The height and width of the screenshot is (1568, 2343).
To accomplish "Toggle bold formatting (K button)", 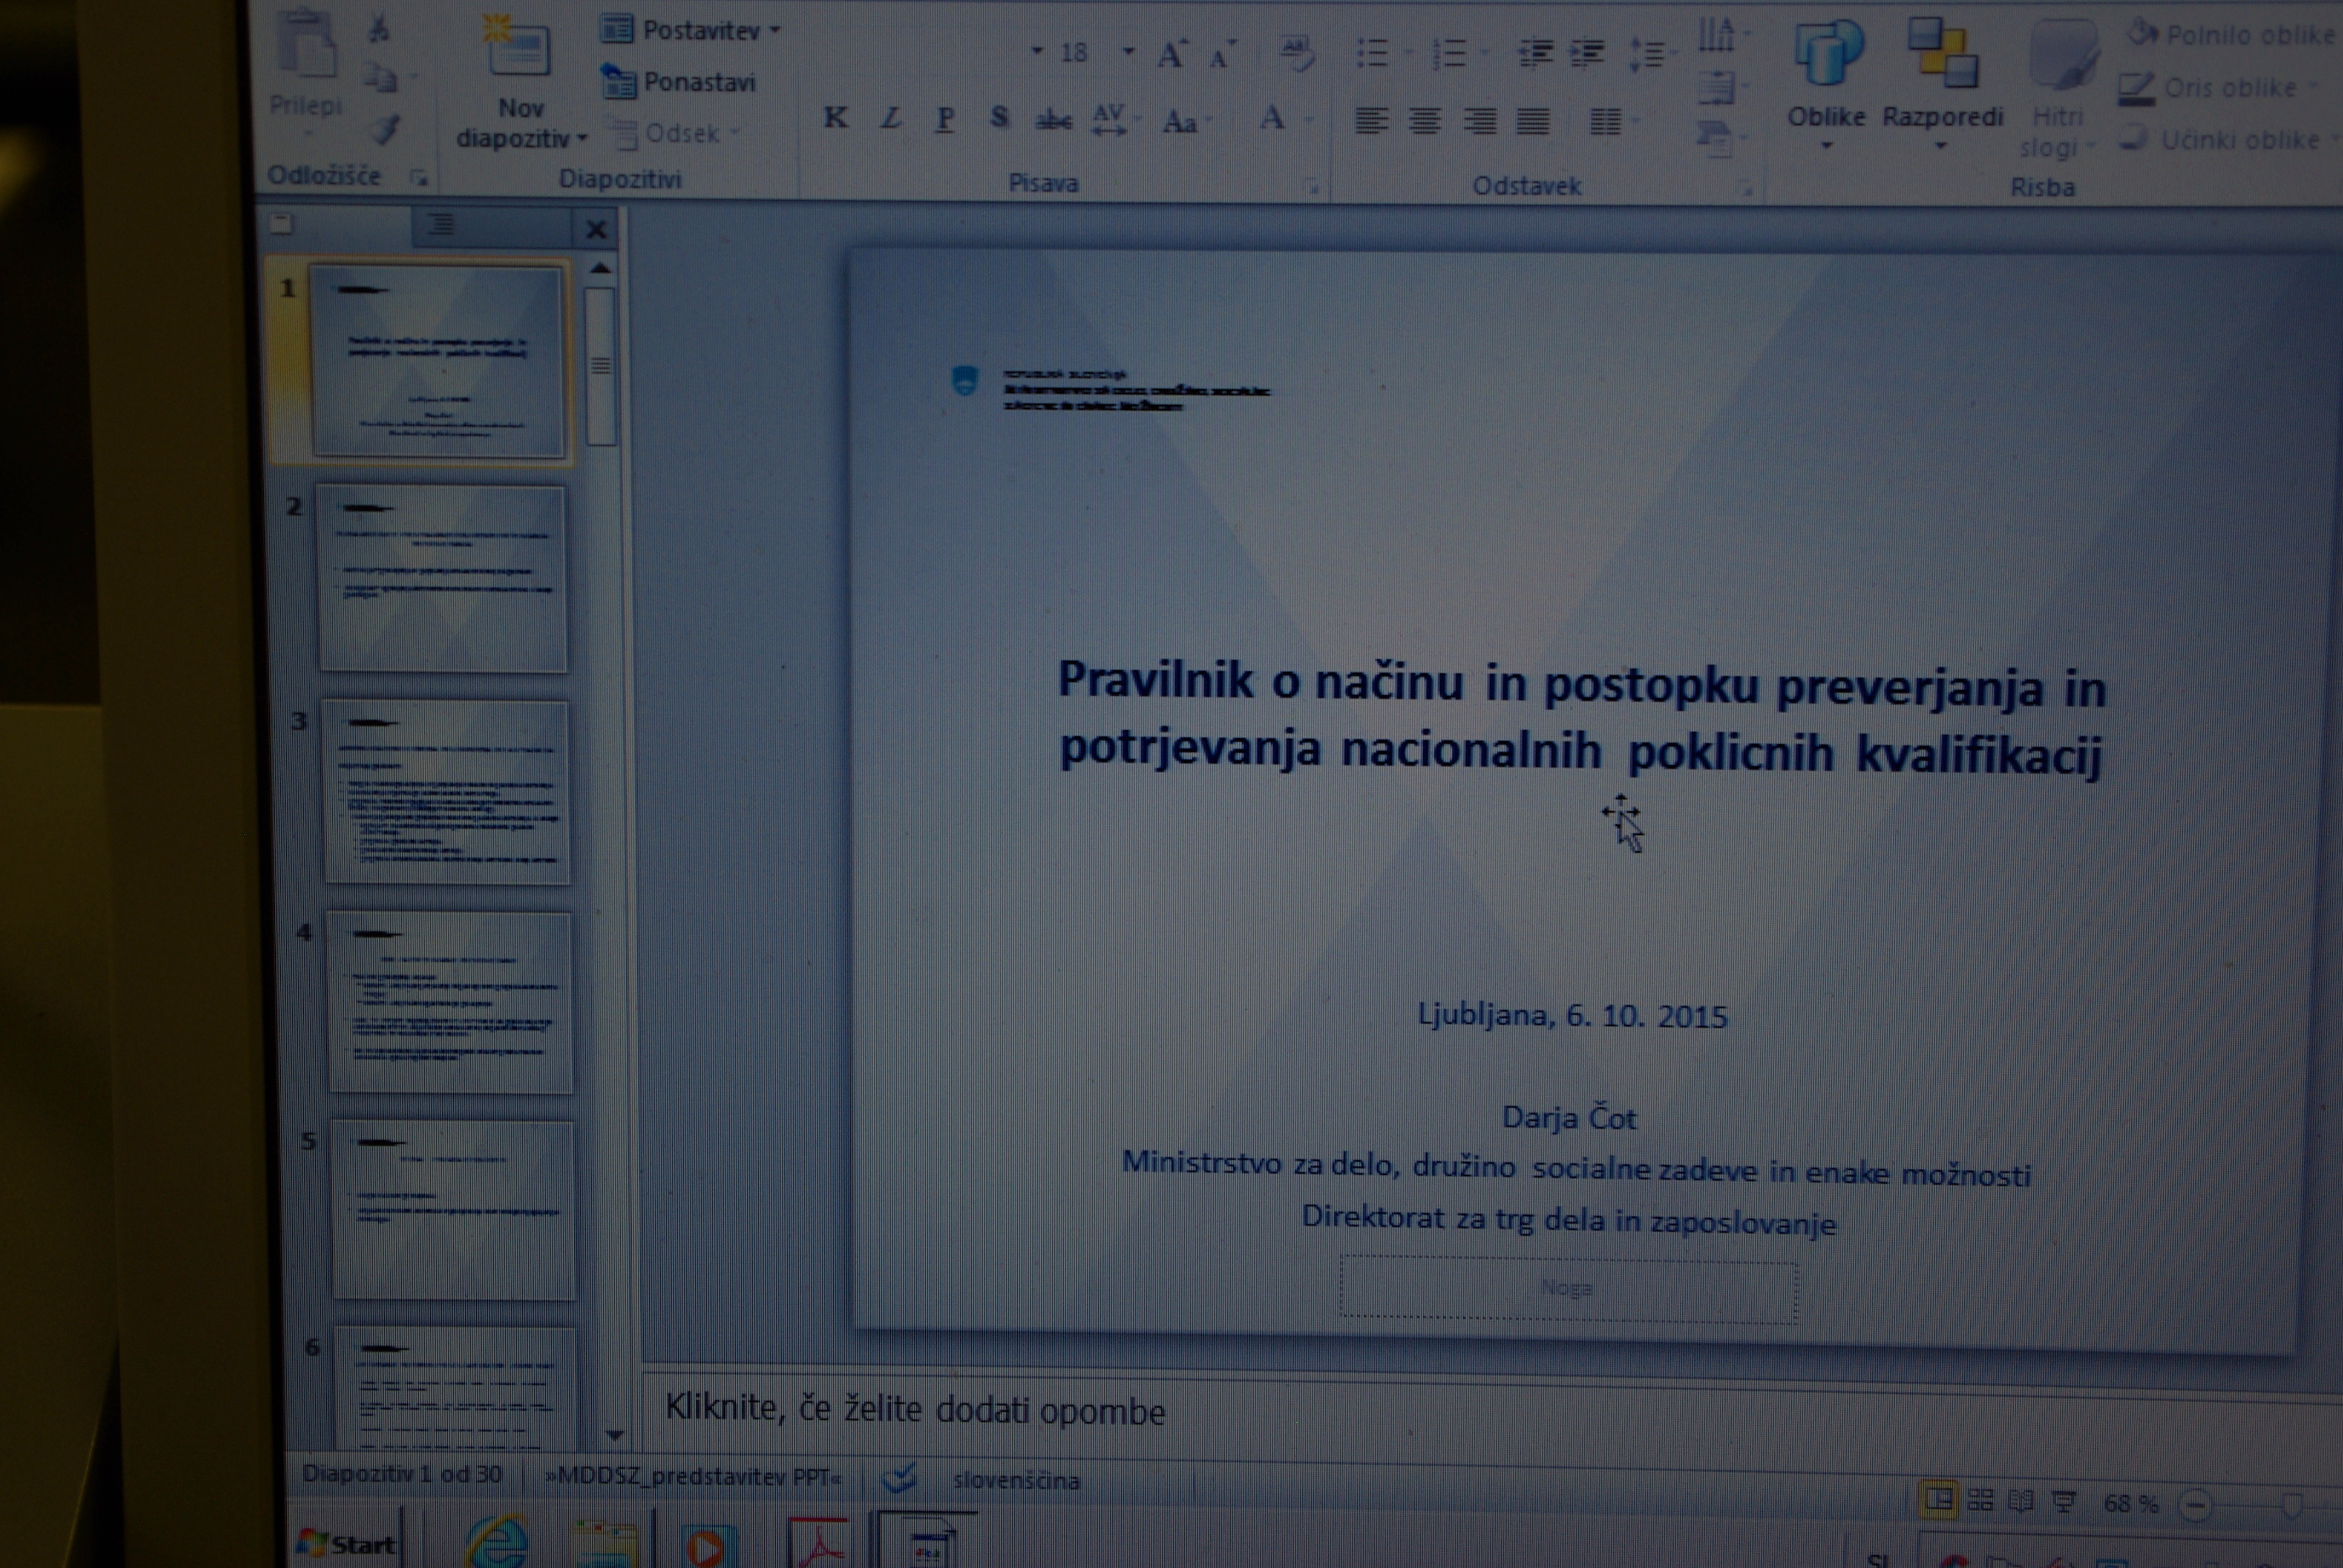I will click(x=835, y=118).
